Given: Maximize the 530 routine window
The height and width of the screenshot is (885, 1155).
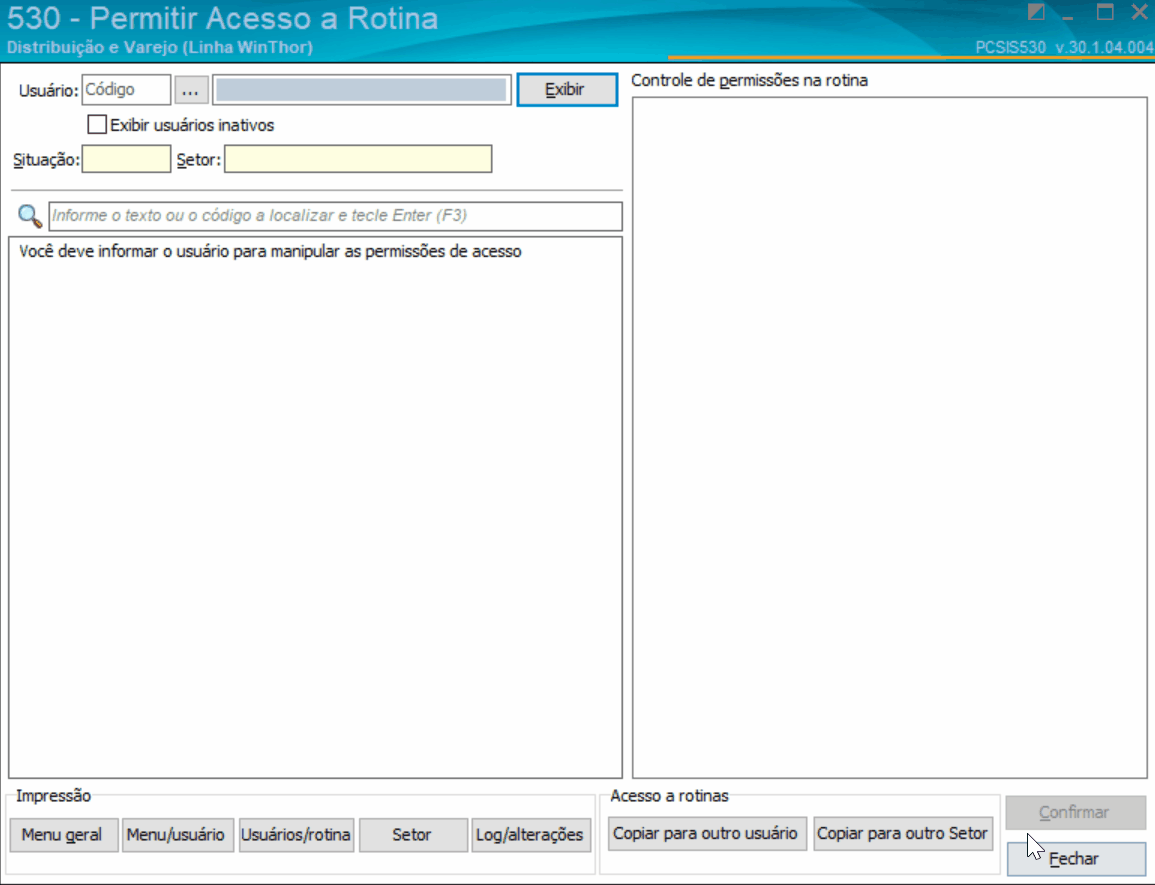Looking at the screenshot, I should point(1105,12).
